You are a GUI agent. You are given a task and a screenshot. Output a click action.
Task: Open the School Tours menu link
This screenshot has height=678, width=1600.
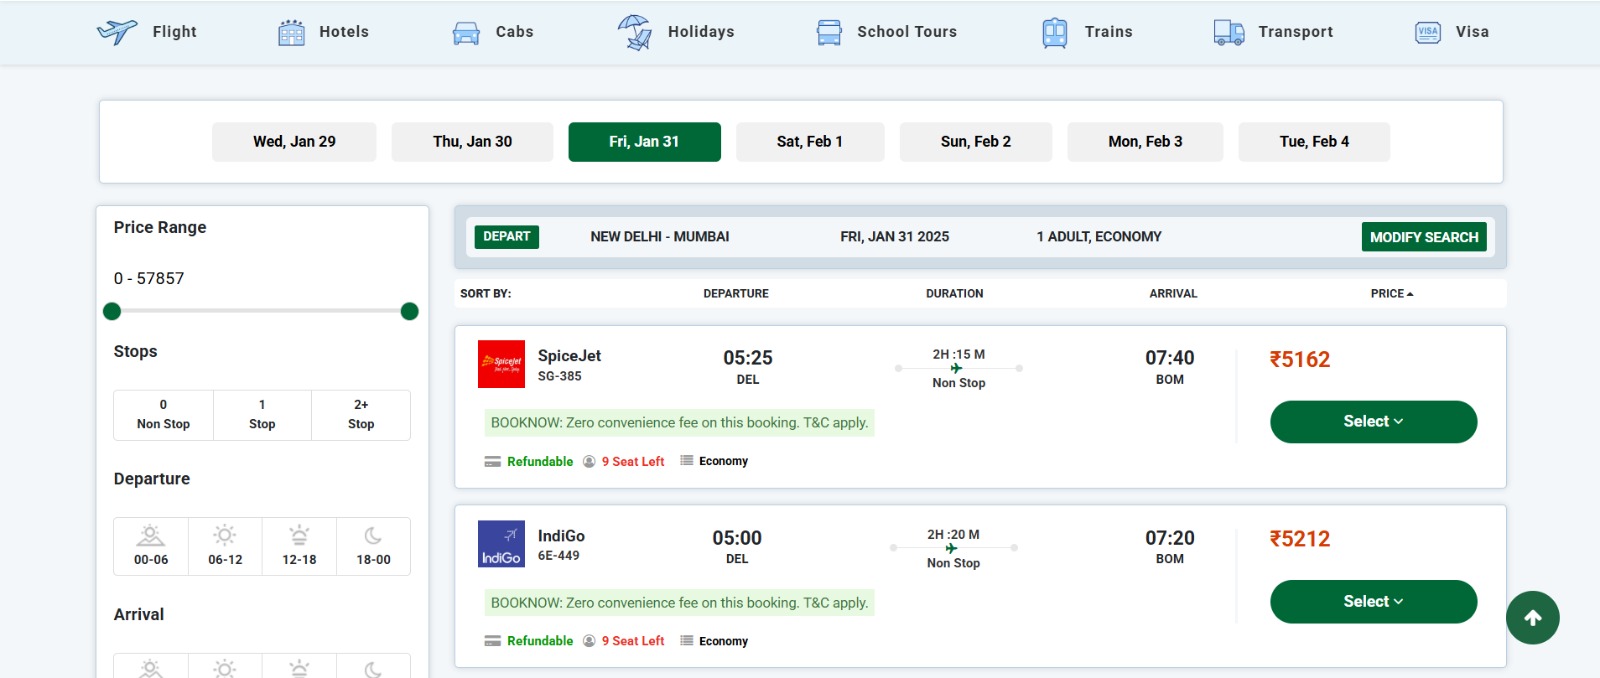[x=907, y=32]
